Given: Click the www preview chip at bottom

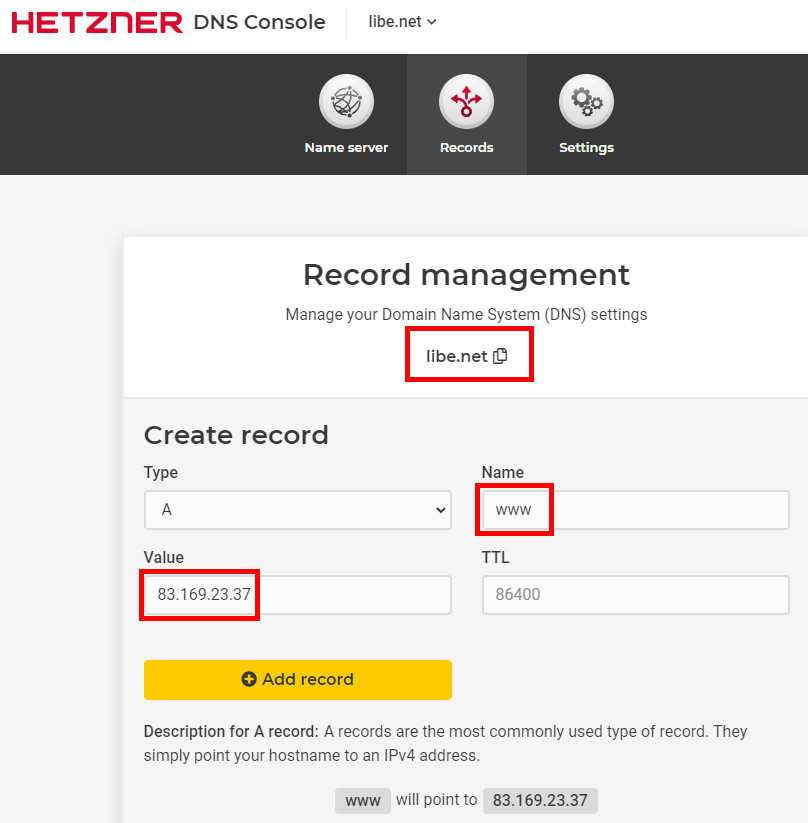Looking at the screenshot, I should (362, 801).
